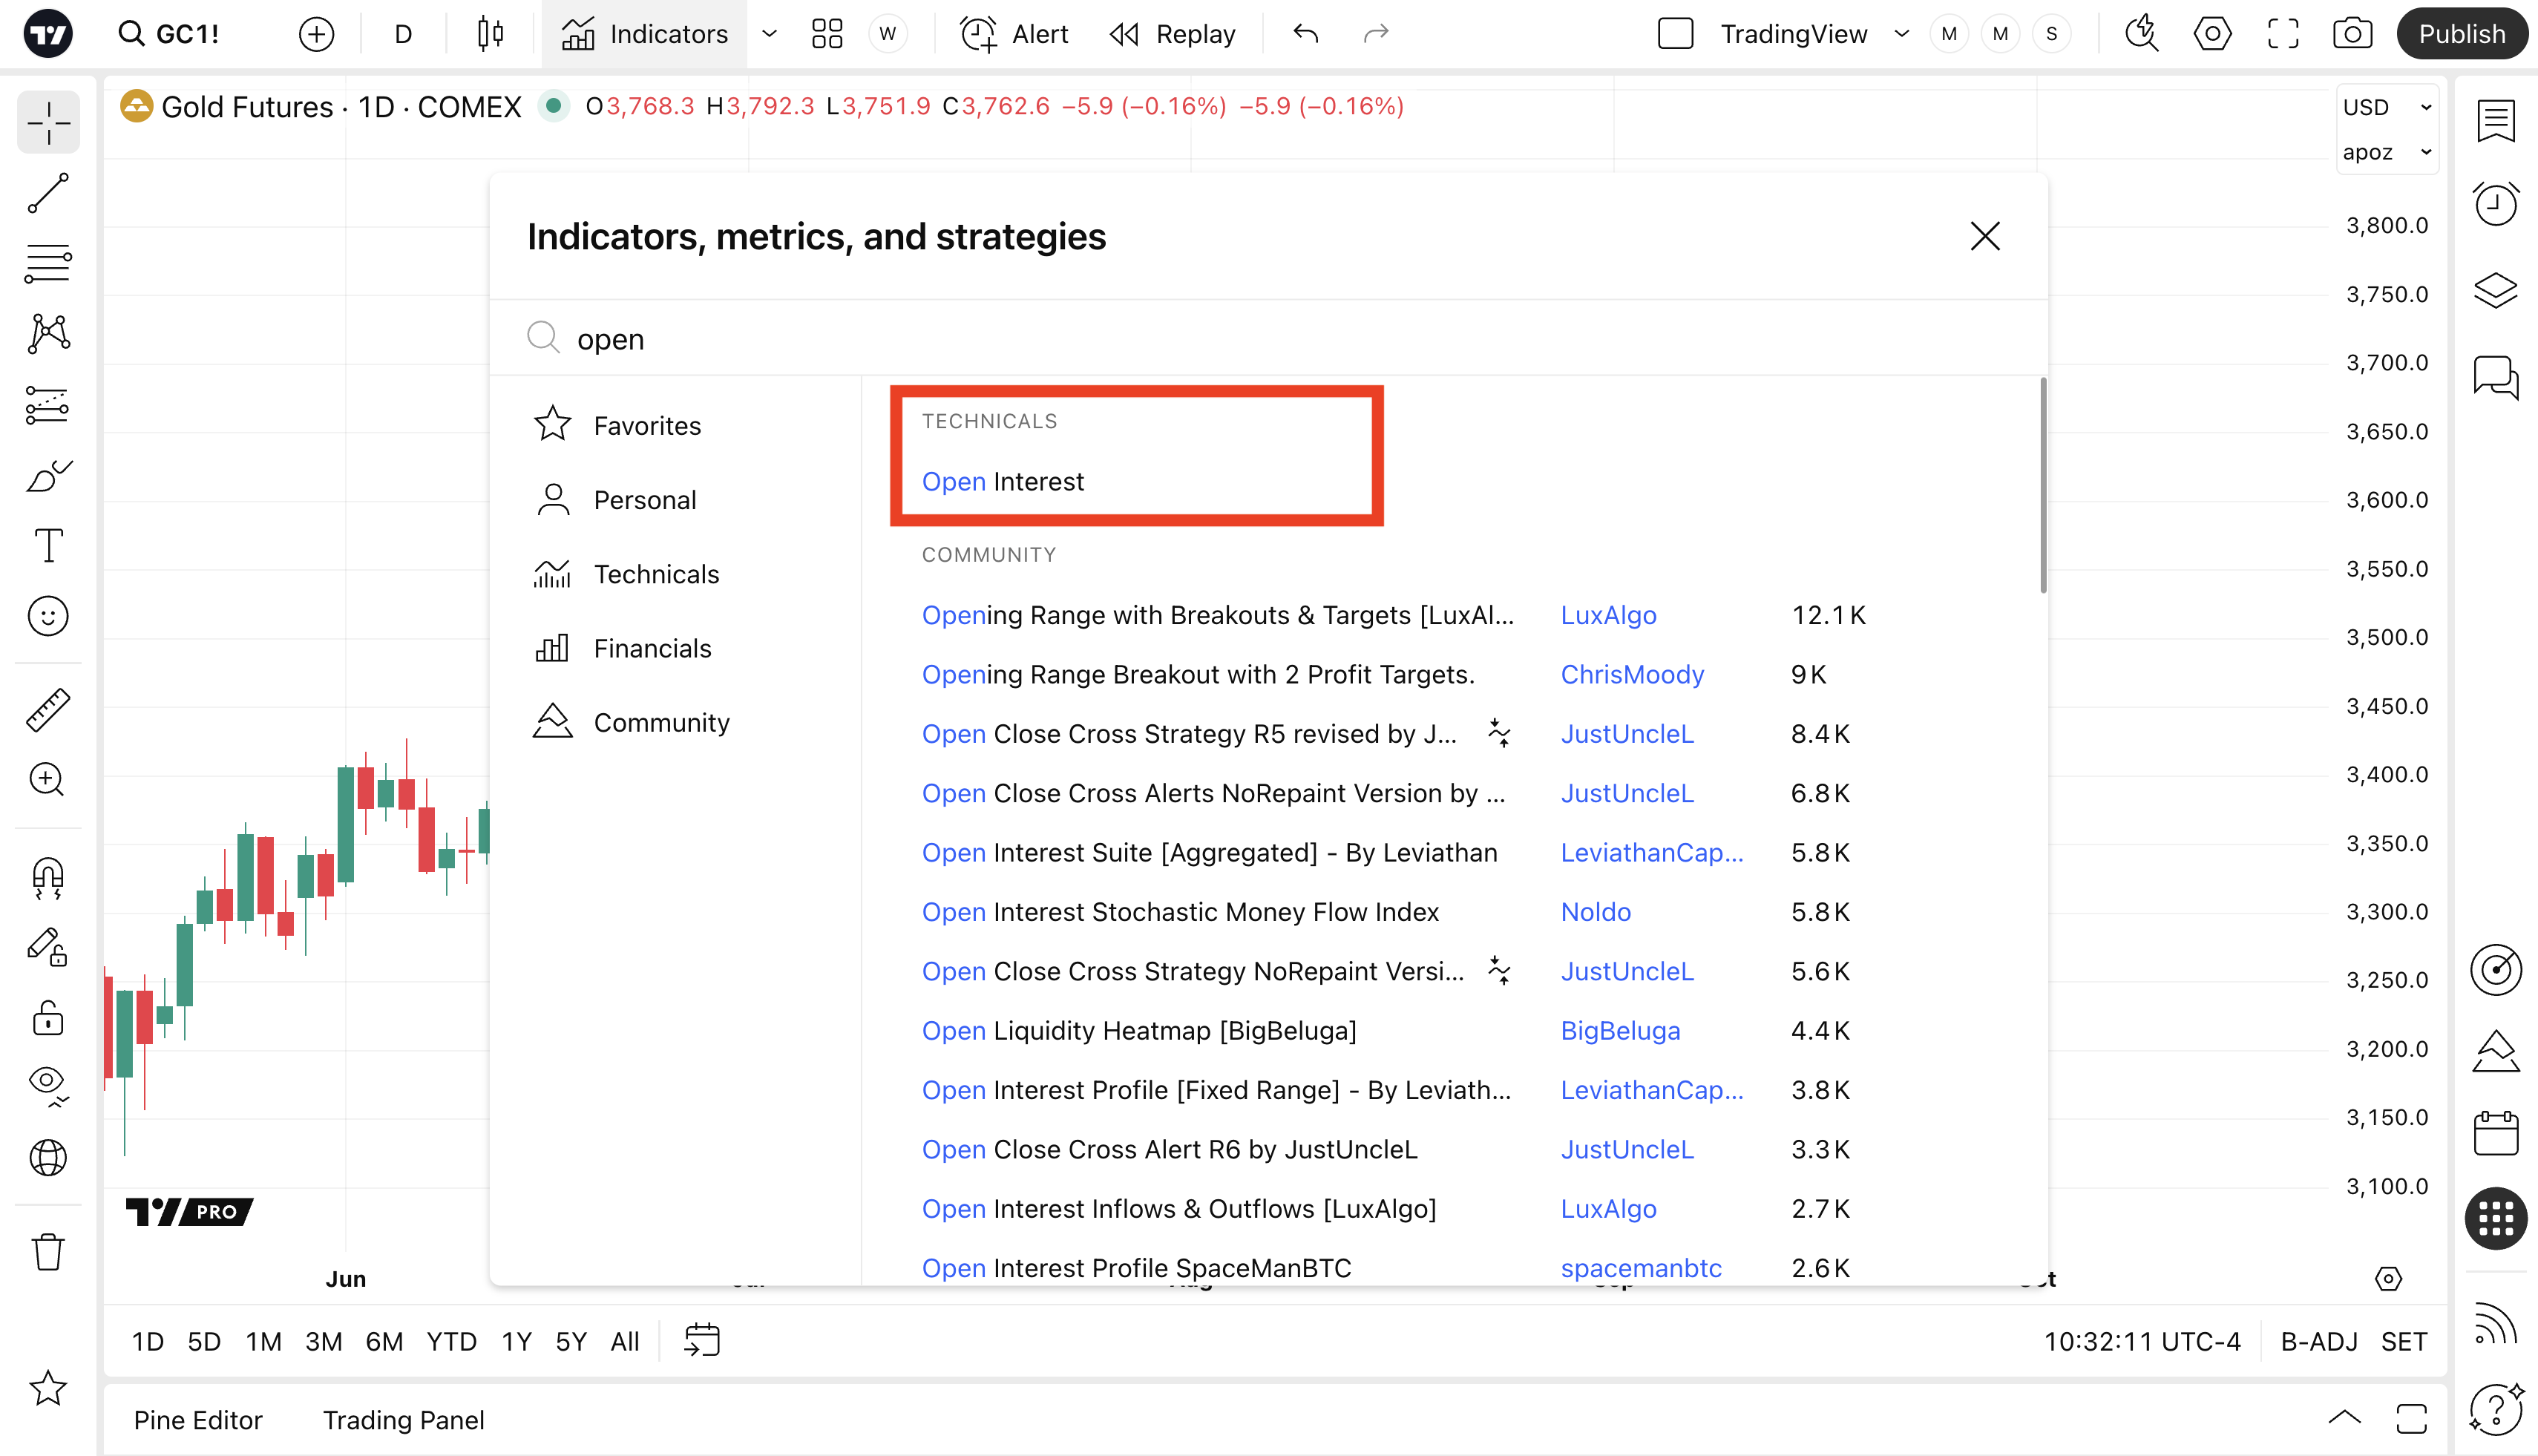Expand the apoz unit dropdown
This screenshot has width=2538, height=1456.
pos(2386,152)
